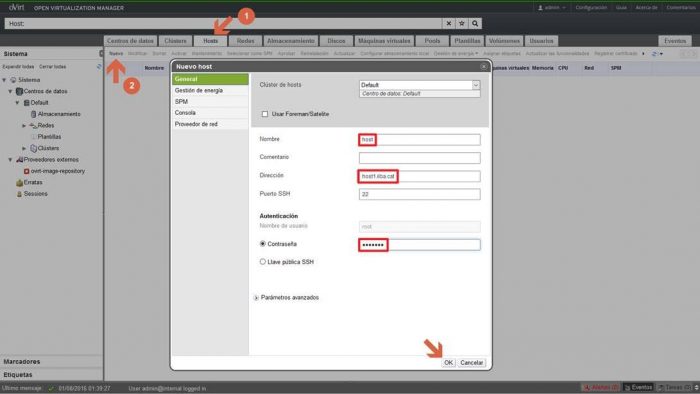Click OK to add the new host
The width and height of the screenshot is (700, 394).
tap(448, 363)
